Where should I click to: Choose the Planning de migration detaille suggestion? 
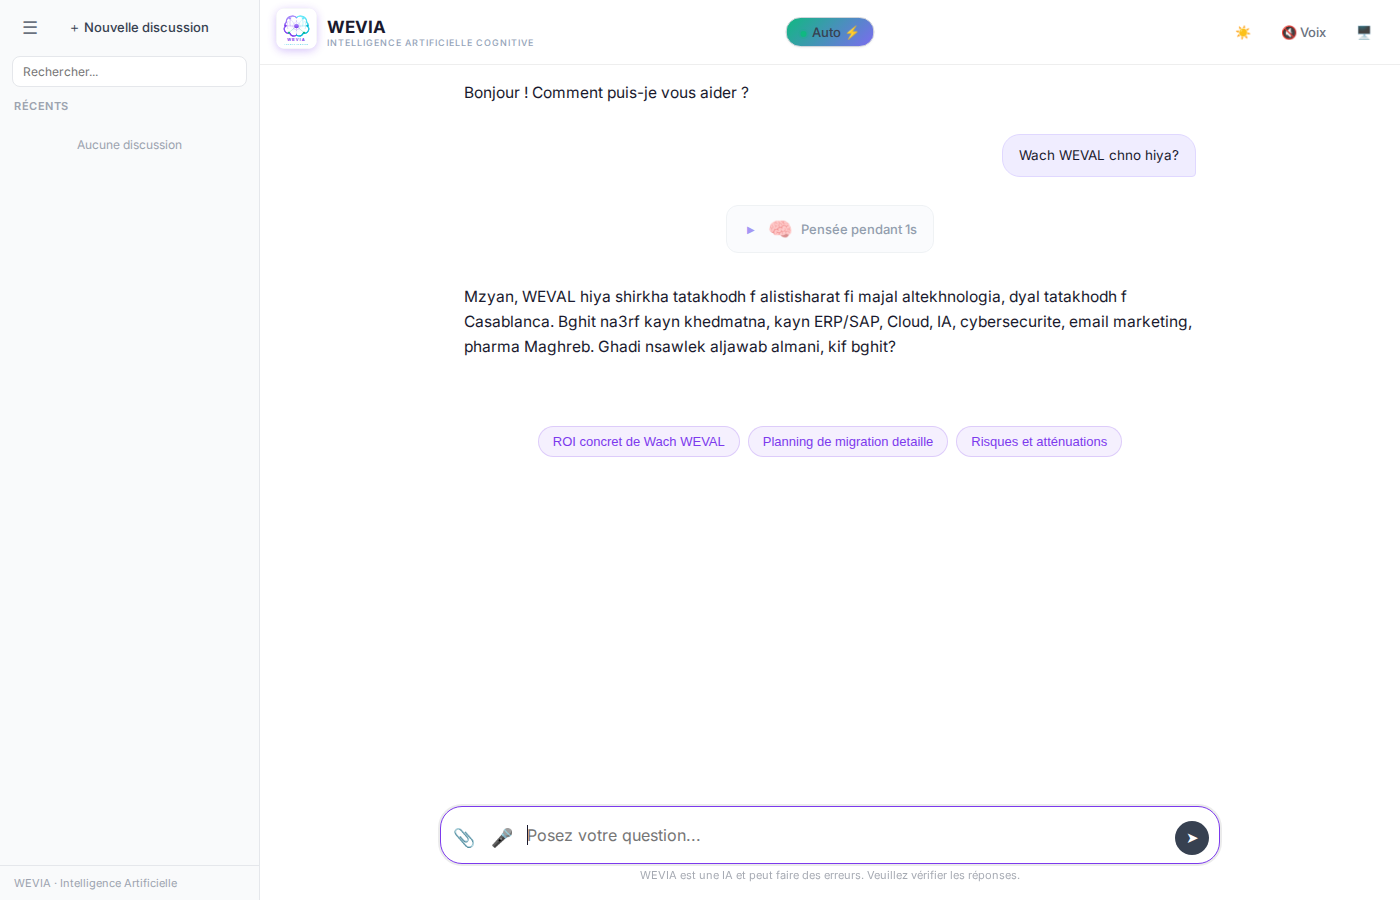(x=847, y=442)
